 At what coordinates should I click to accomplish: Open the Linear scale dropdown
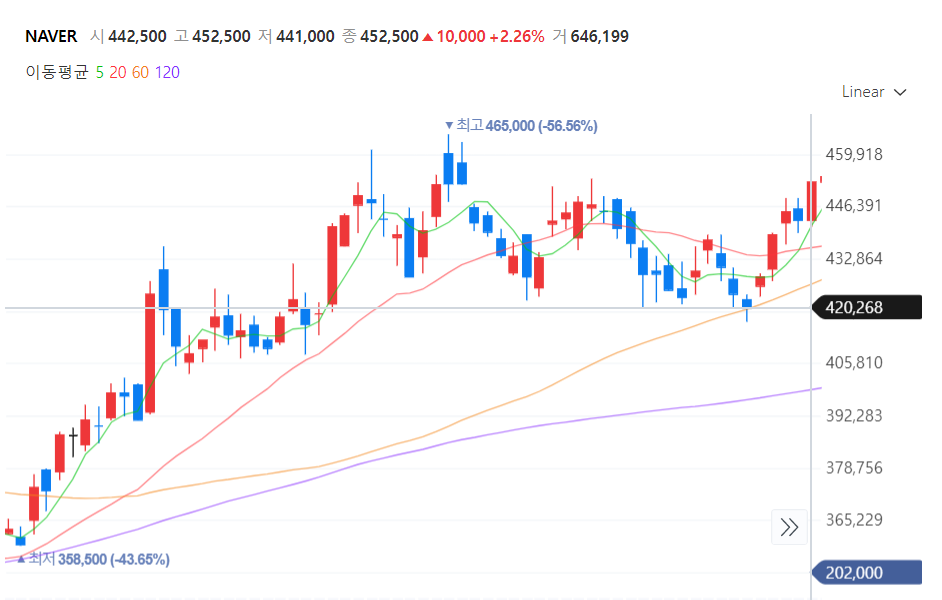[874, 92]
